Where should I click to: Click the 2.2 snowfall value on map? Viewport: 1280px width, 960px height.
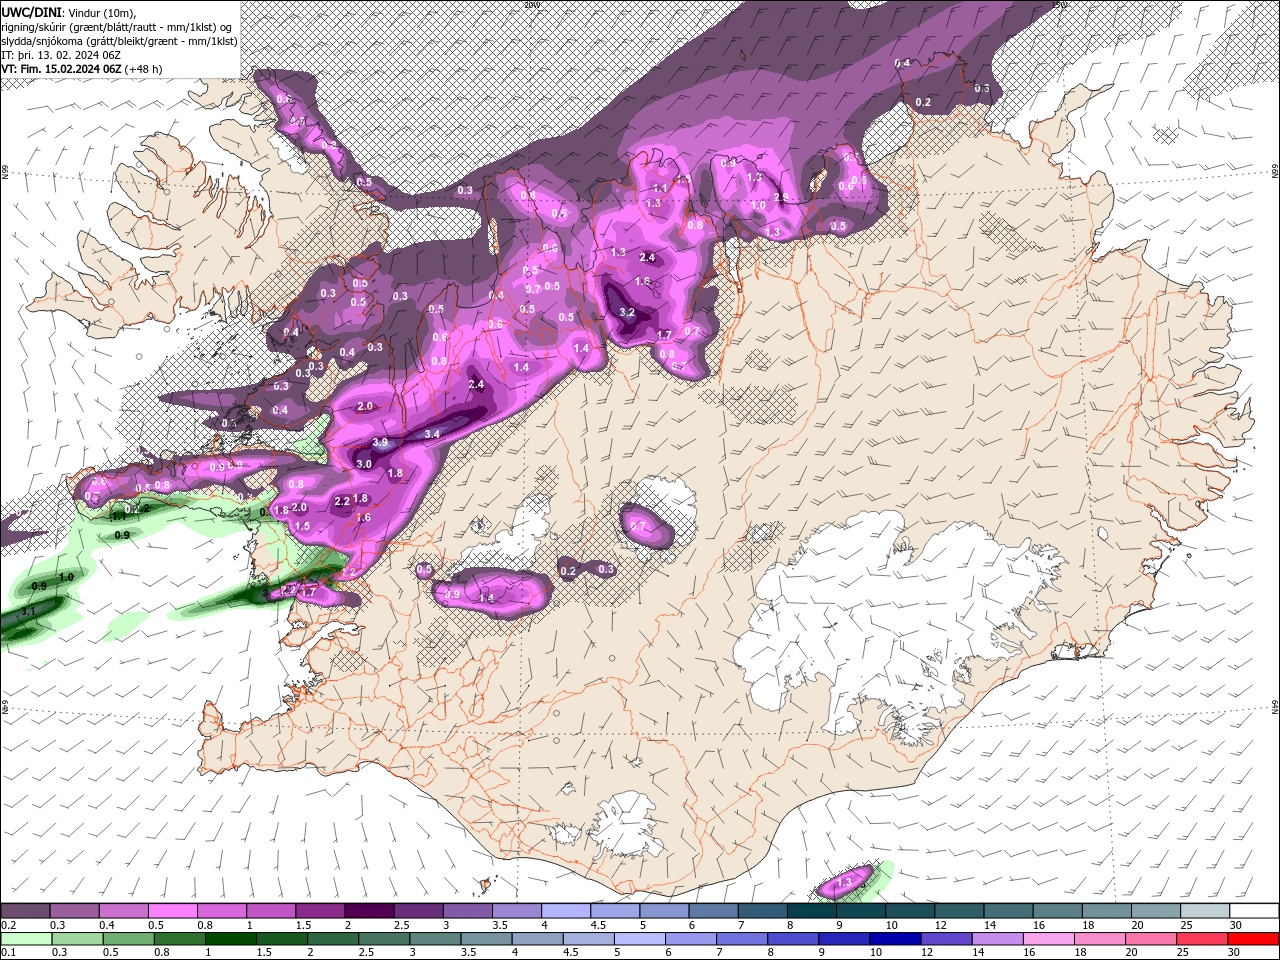click(341, 501)
